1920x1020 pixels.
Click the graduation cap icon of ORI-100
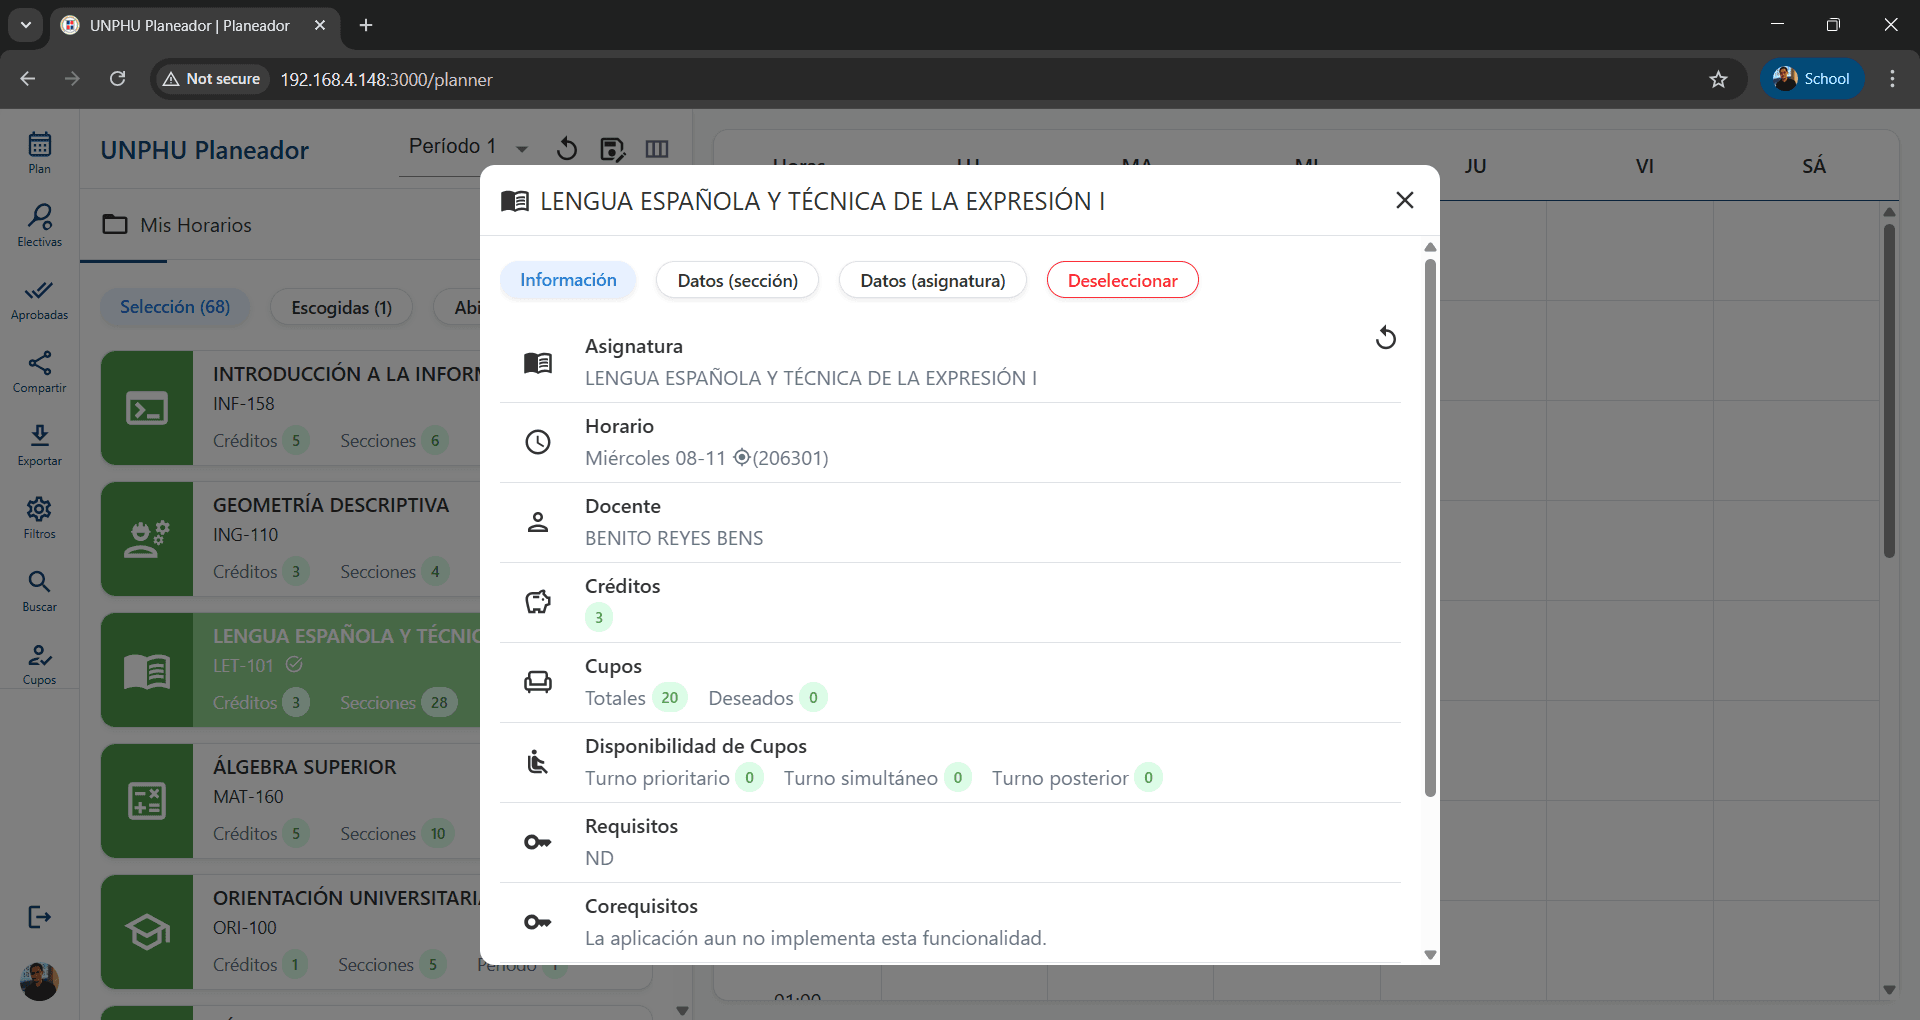[x=147, y=932]
